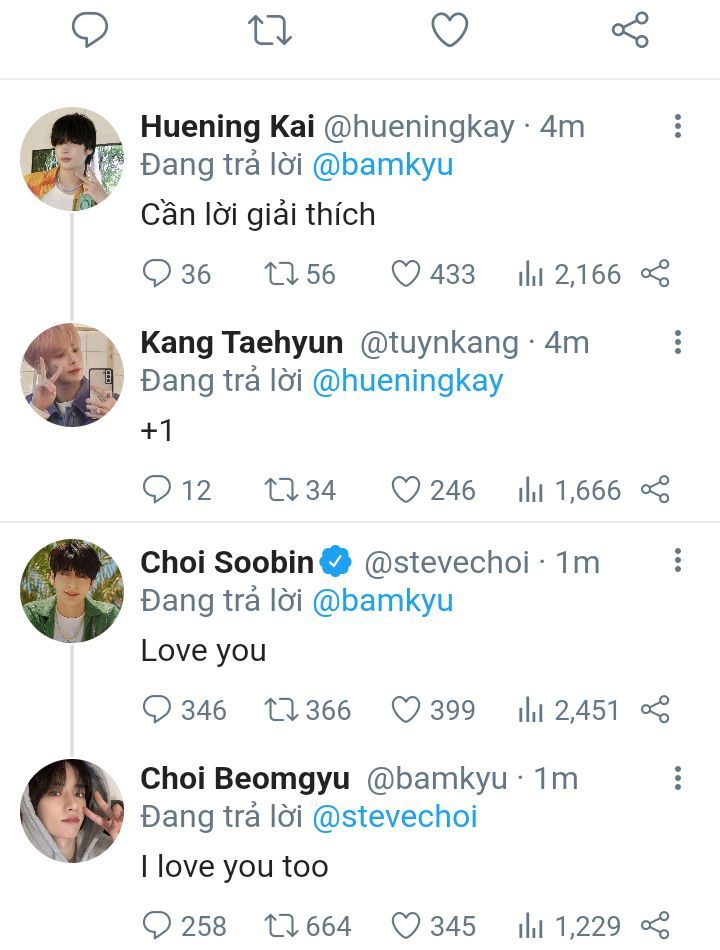The width and height of the screenshot is (720, 950).
Task: Open the @hueningkay mention link
Action: coord(408,381)
